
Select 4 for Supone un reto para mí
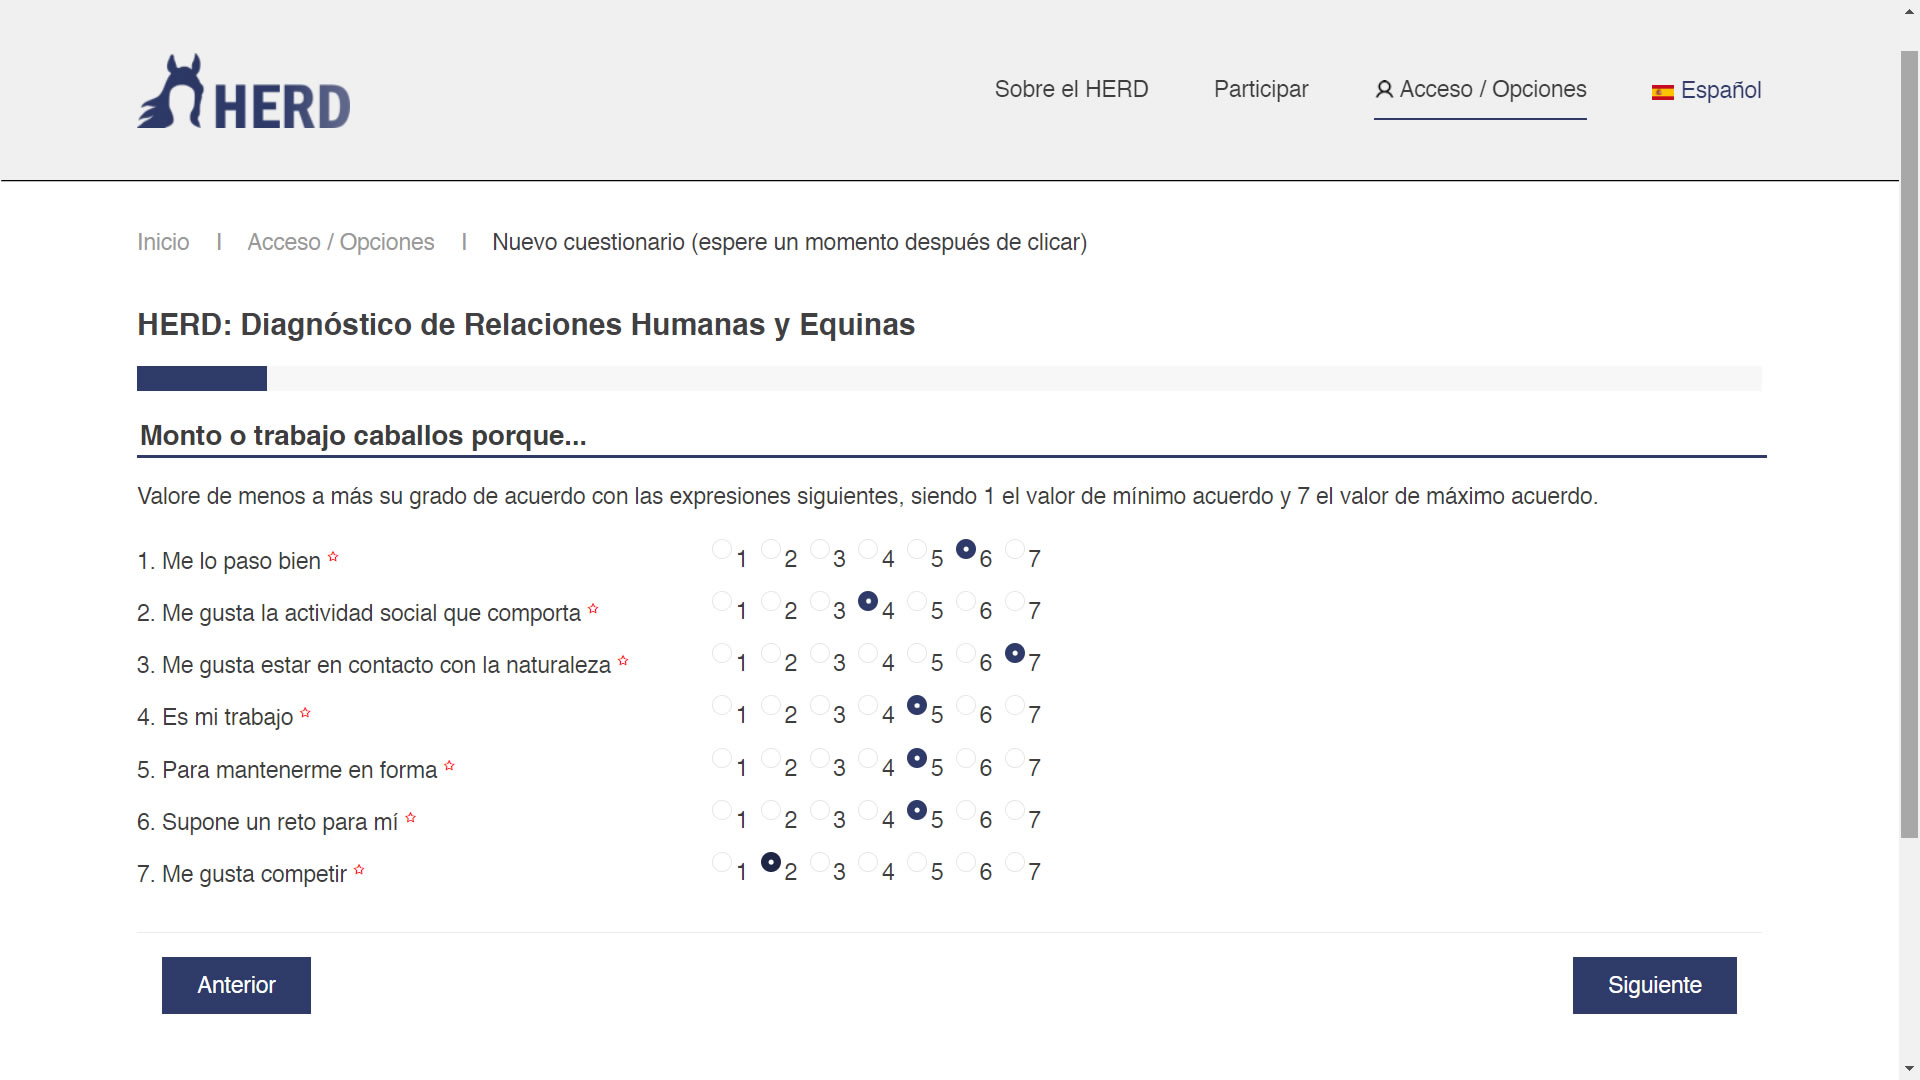point(868,810)
